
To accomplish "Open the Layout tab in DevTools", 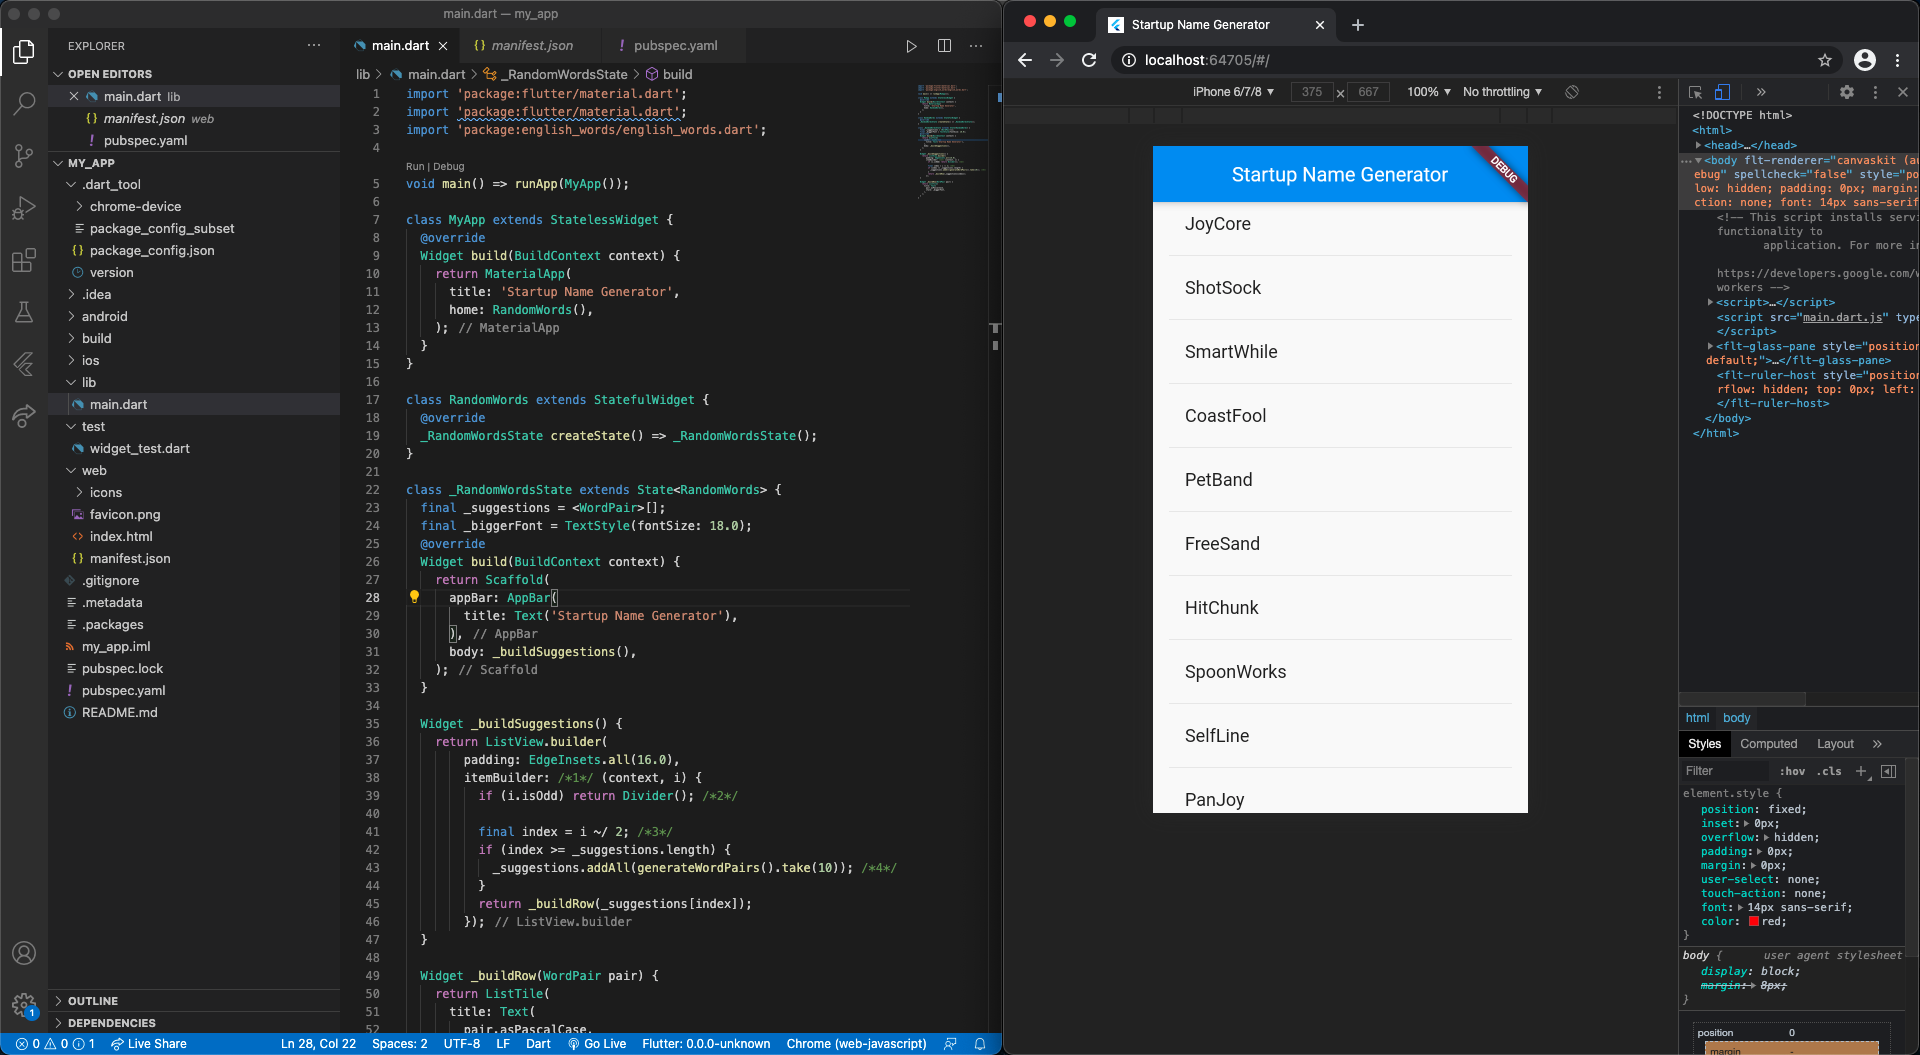I will coord(1835,744).
